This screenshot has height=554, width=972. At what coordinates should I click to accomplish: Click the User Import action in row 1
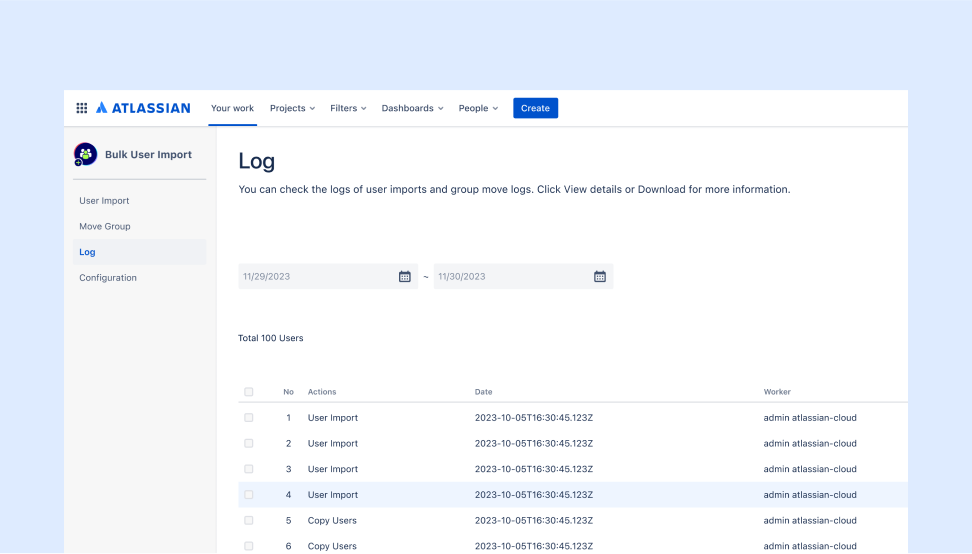[x=333, y=418]
